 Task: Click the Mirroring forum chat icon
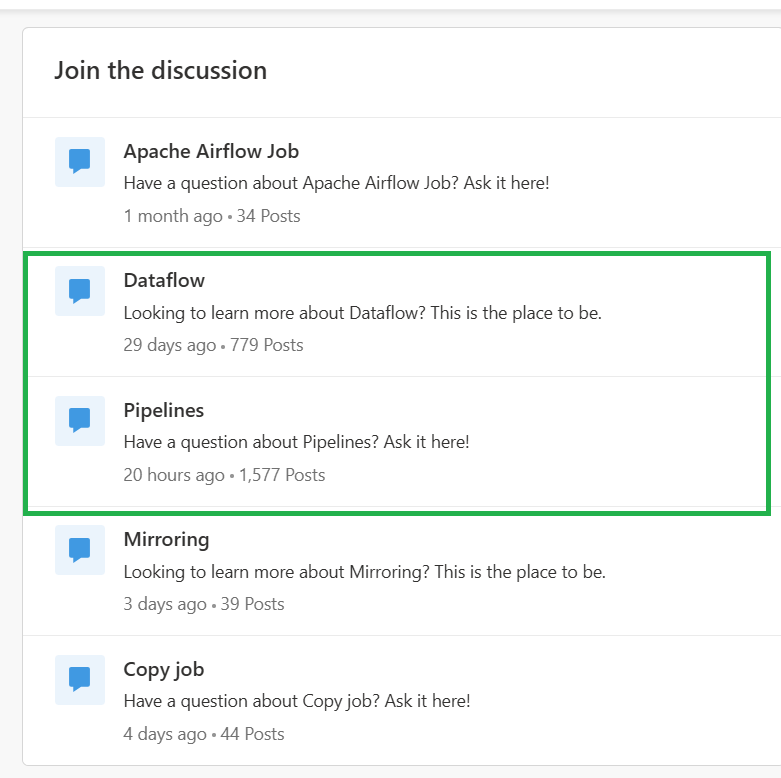pyautogui.click(x=80, y=550)
